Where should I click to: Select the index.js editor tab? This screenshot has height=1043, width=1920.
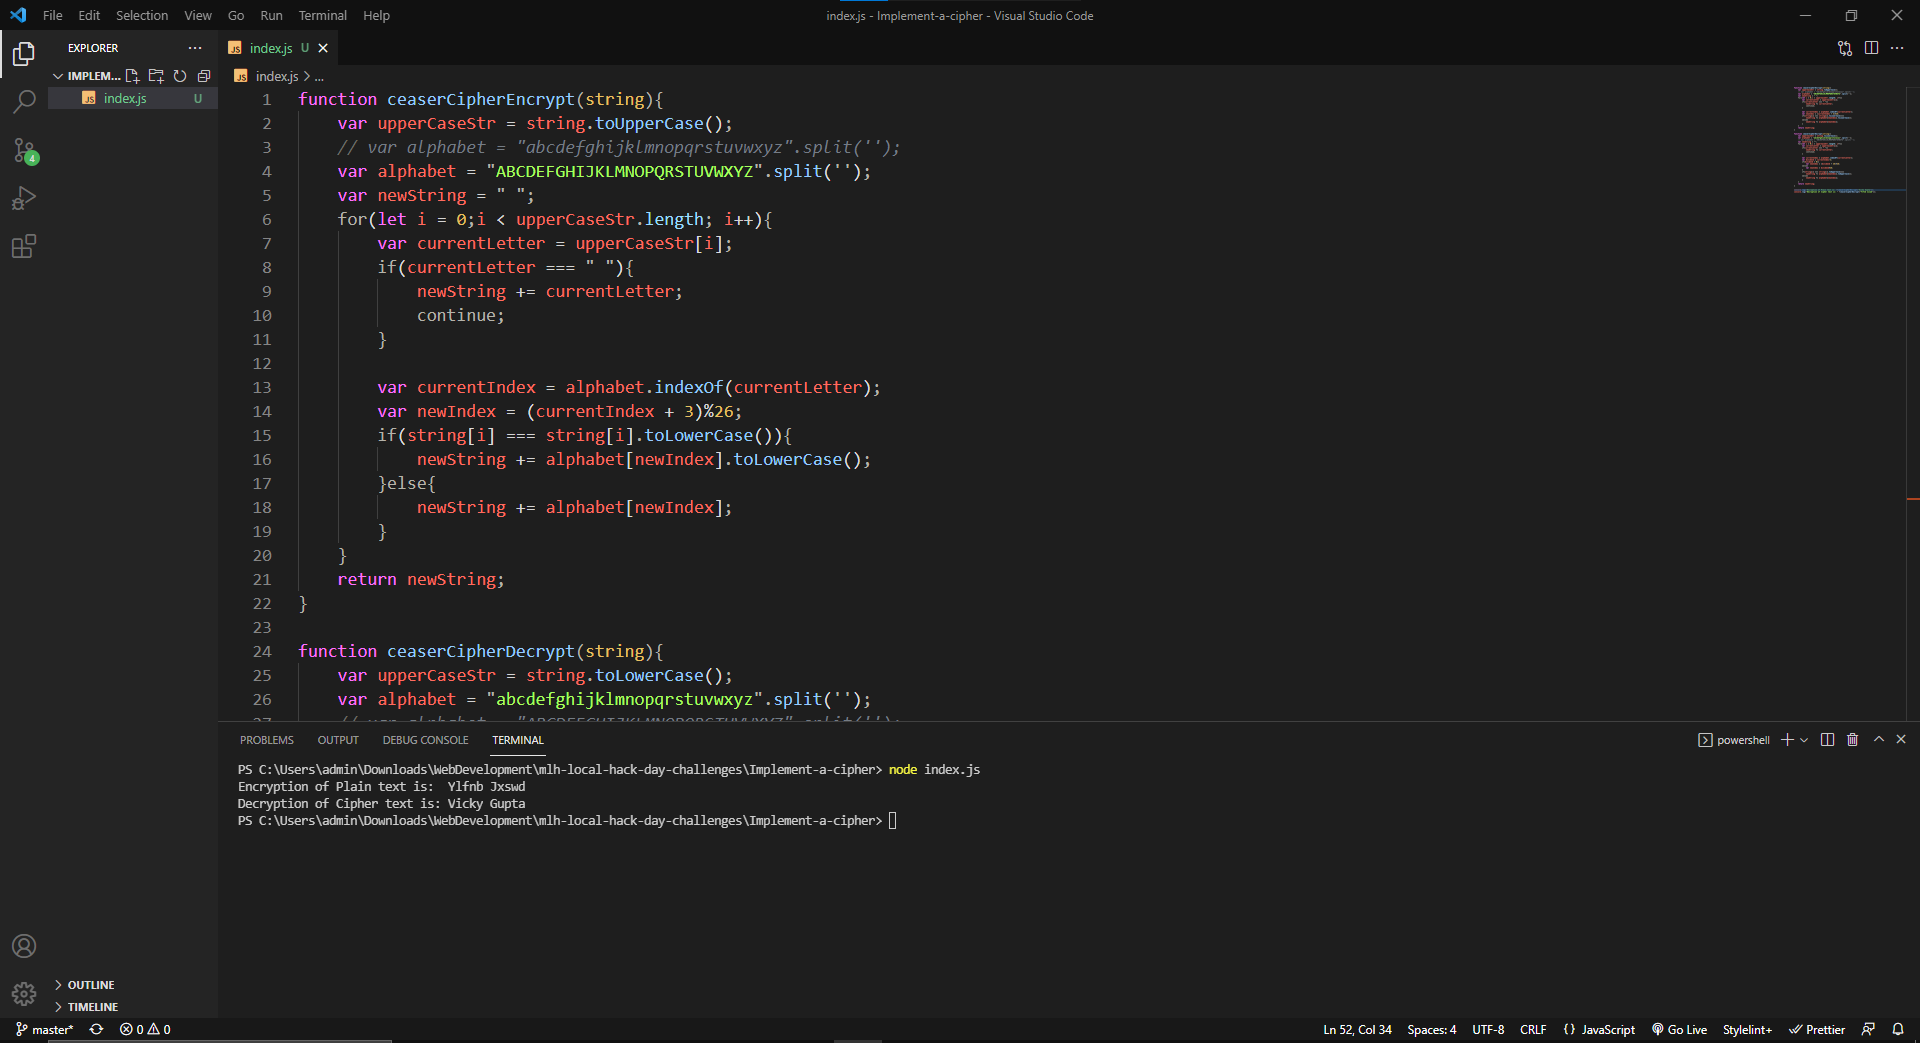click(270, 48)
